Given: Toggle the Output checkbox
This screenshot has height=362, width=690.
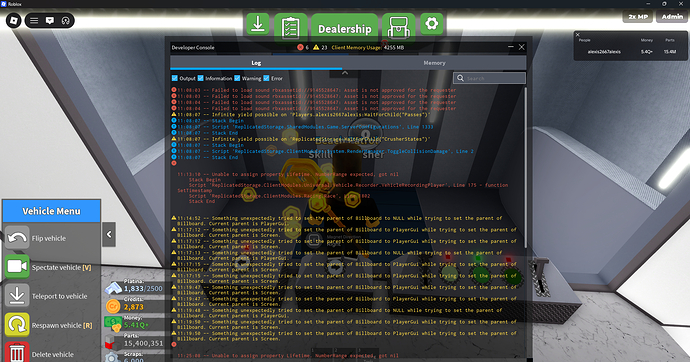Looking at the screenshot, I should click(x=175, y=78).
